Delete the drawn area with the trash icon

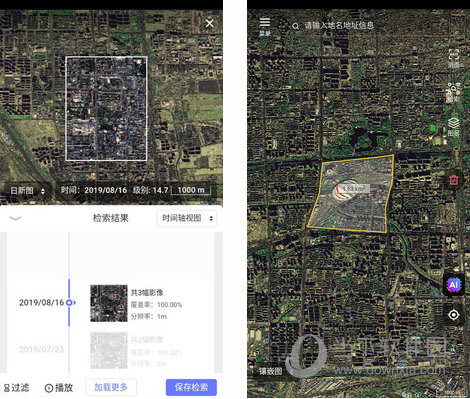click(x=453, y=180)
